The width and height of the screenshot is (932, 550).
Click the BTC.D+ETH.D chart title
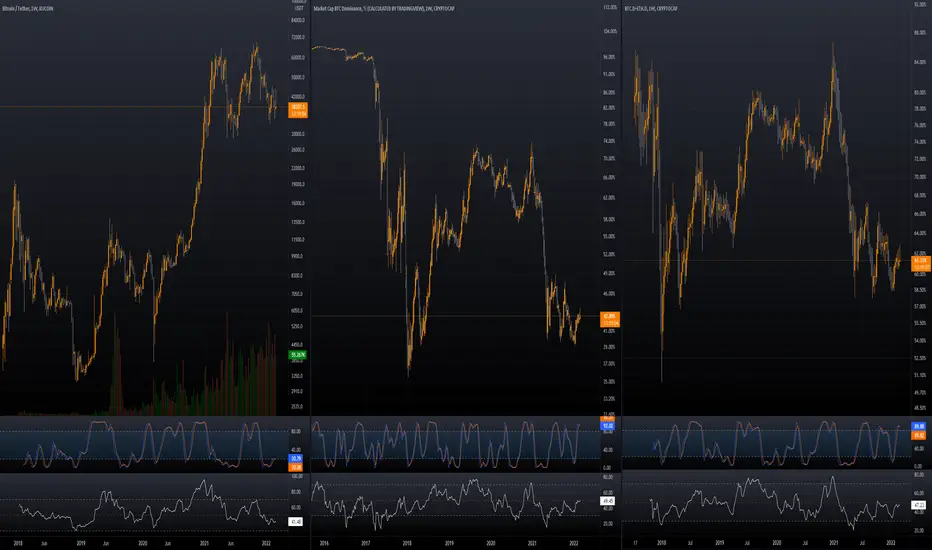[x=650, y=8]
